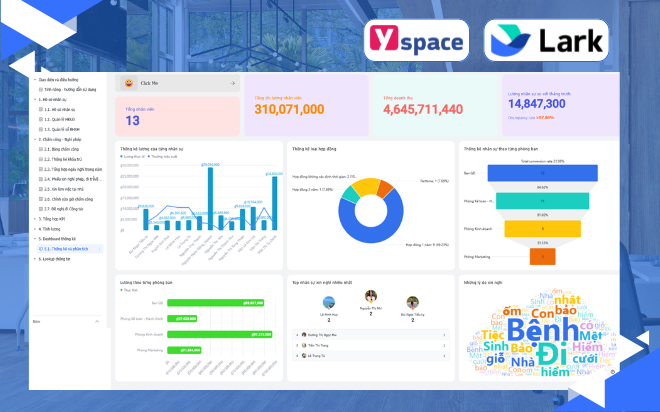Viewport: 660px width, 412px height.
Task: Click the table icon beside 2.4 sidebar row
Action: 41,179
